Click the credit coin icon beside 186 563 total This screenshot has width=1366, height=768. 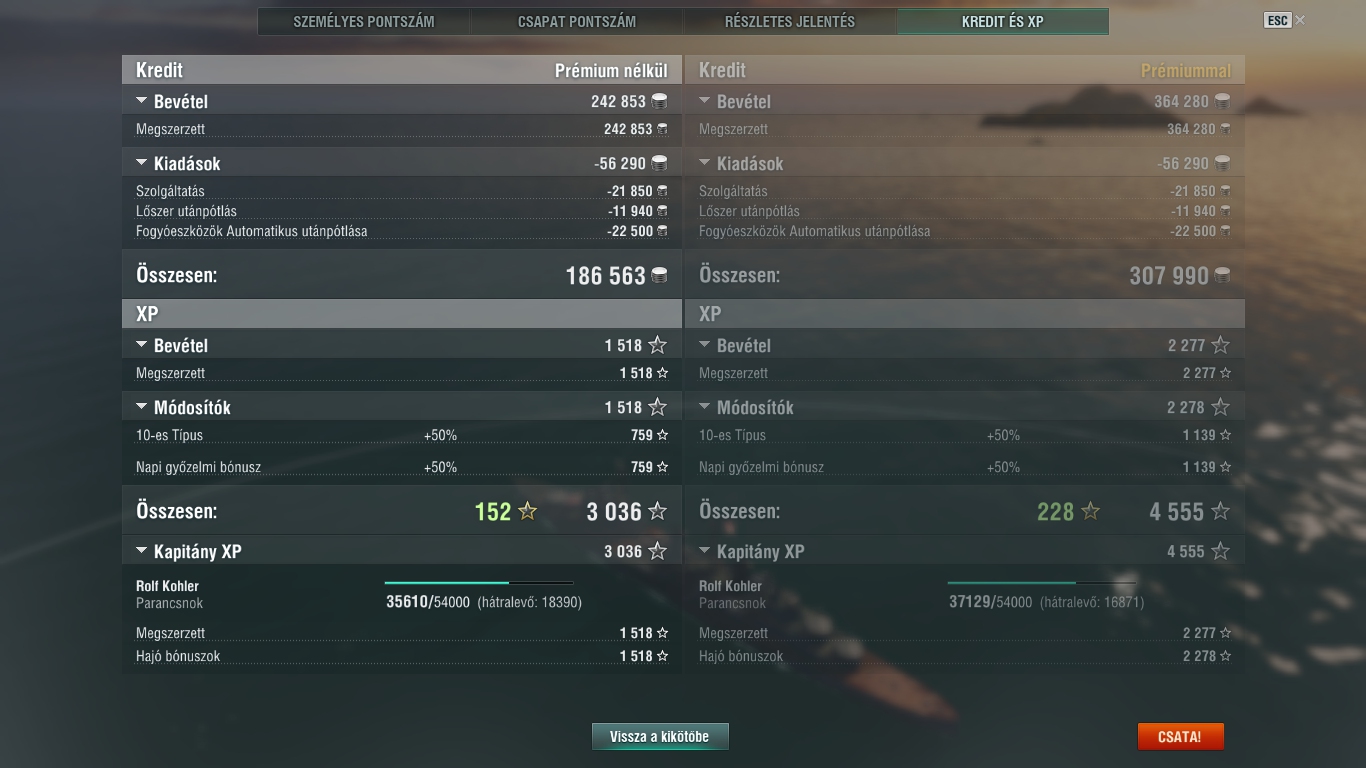[659, 275]
